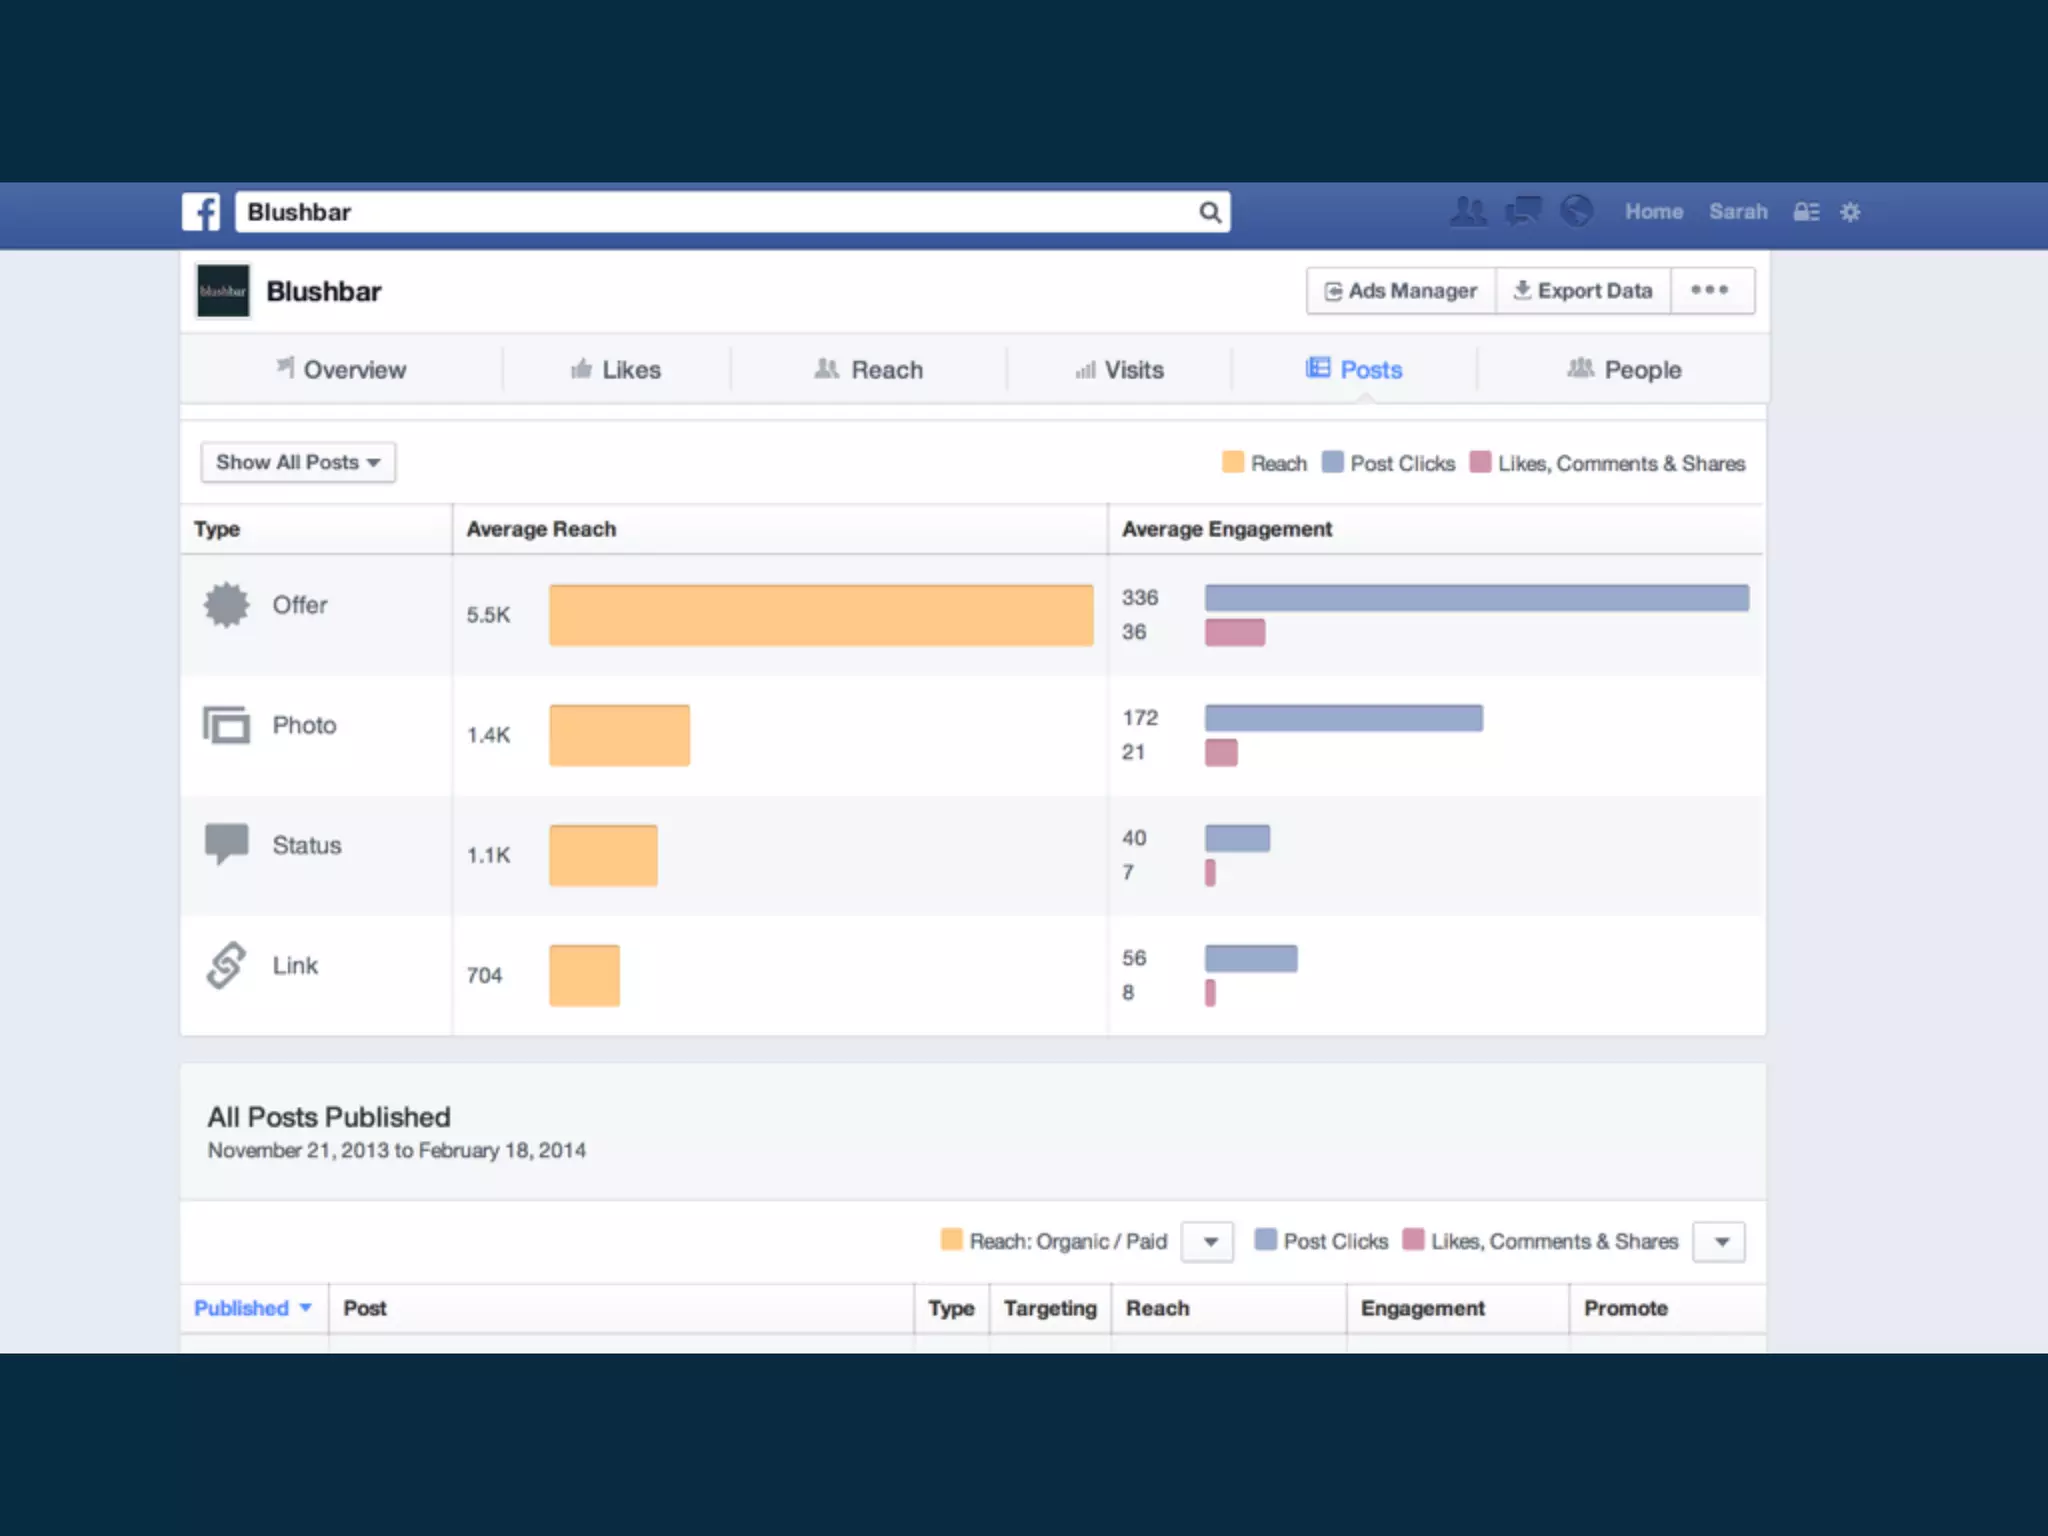Click the Offer type starburst icon
Image resolution: width=2048 pixels, height=1536 pixels.
(x=227, y=605)
